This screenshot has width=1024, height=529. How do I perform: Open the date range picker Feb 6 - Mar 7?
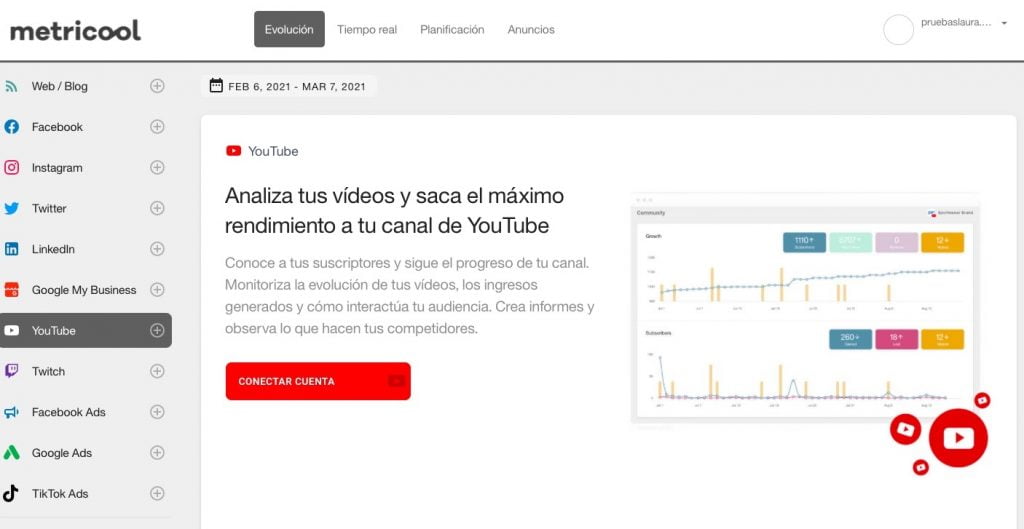coord(289,86)
